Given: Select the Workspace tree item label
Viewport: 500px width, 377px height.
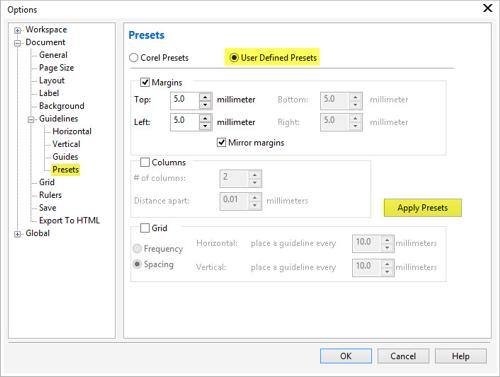Looking at the screenshot, I should pyautogui.click(x=46, y=29).
